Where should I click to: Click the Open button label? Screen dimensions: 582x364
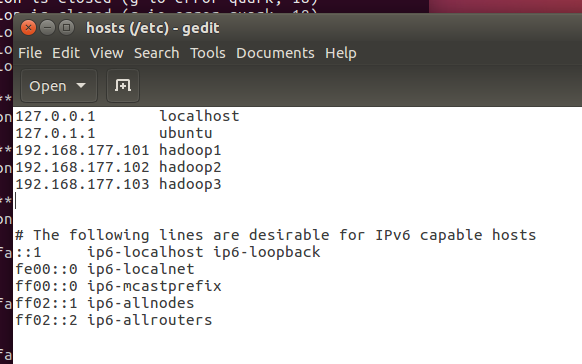click(x=48, y=86)
